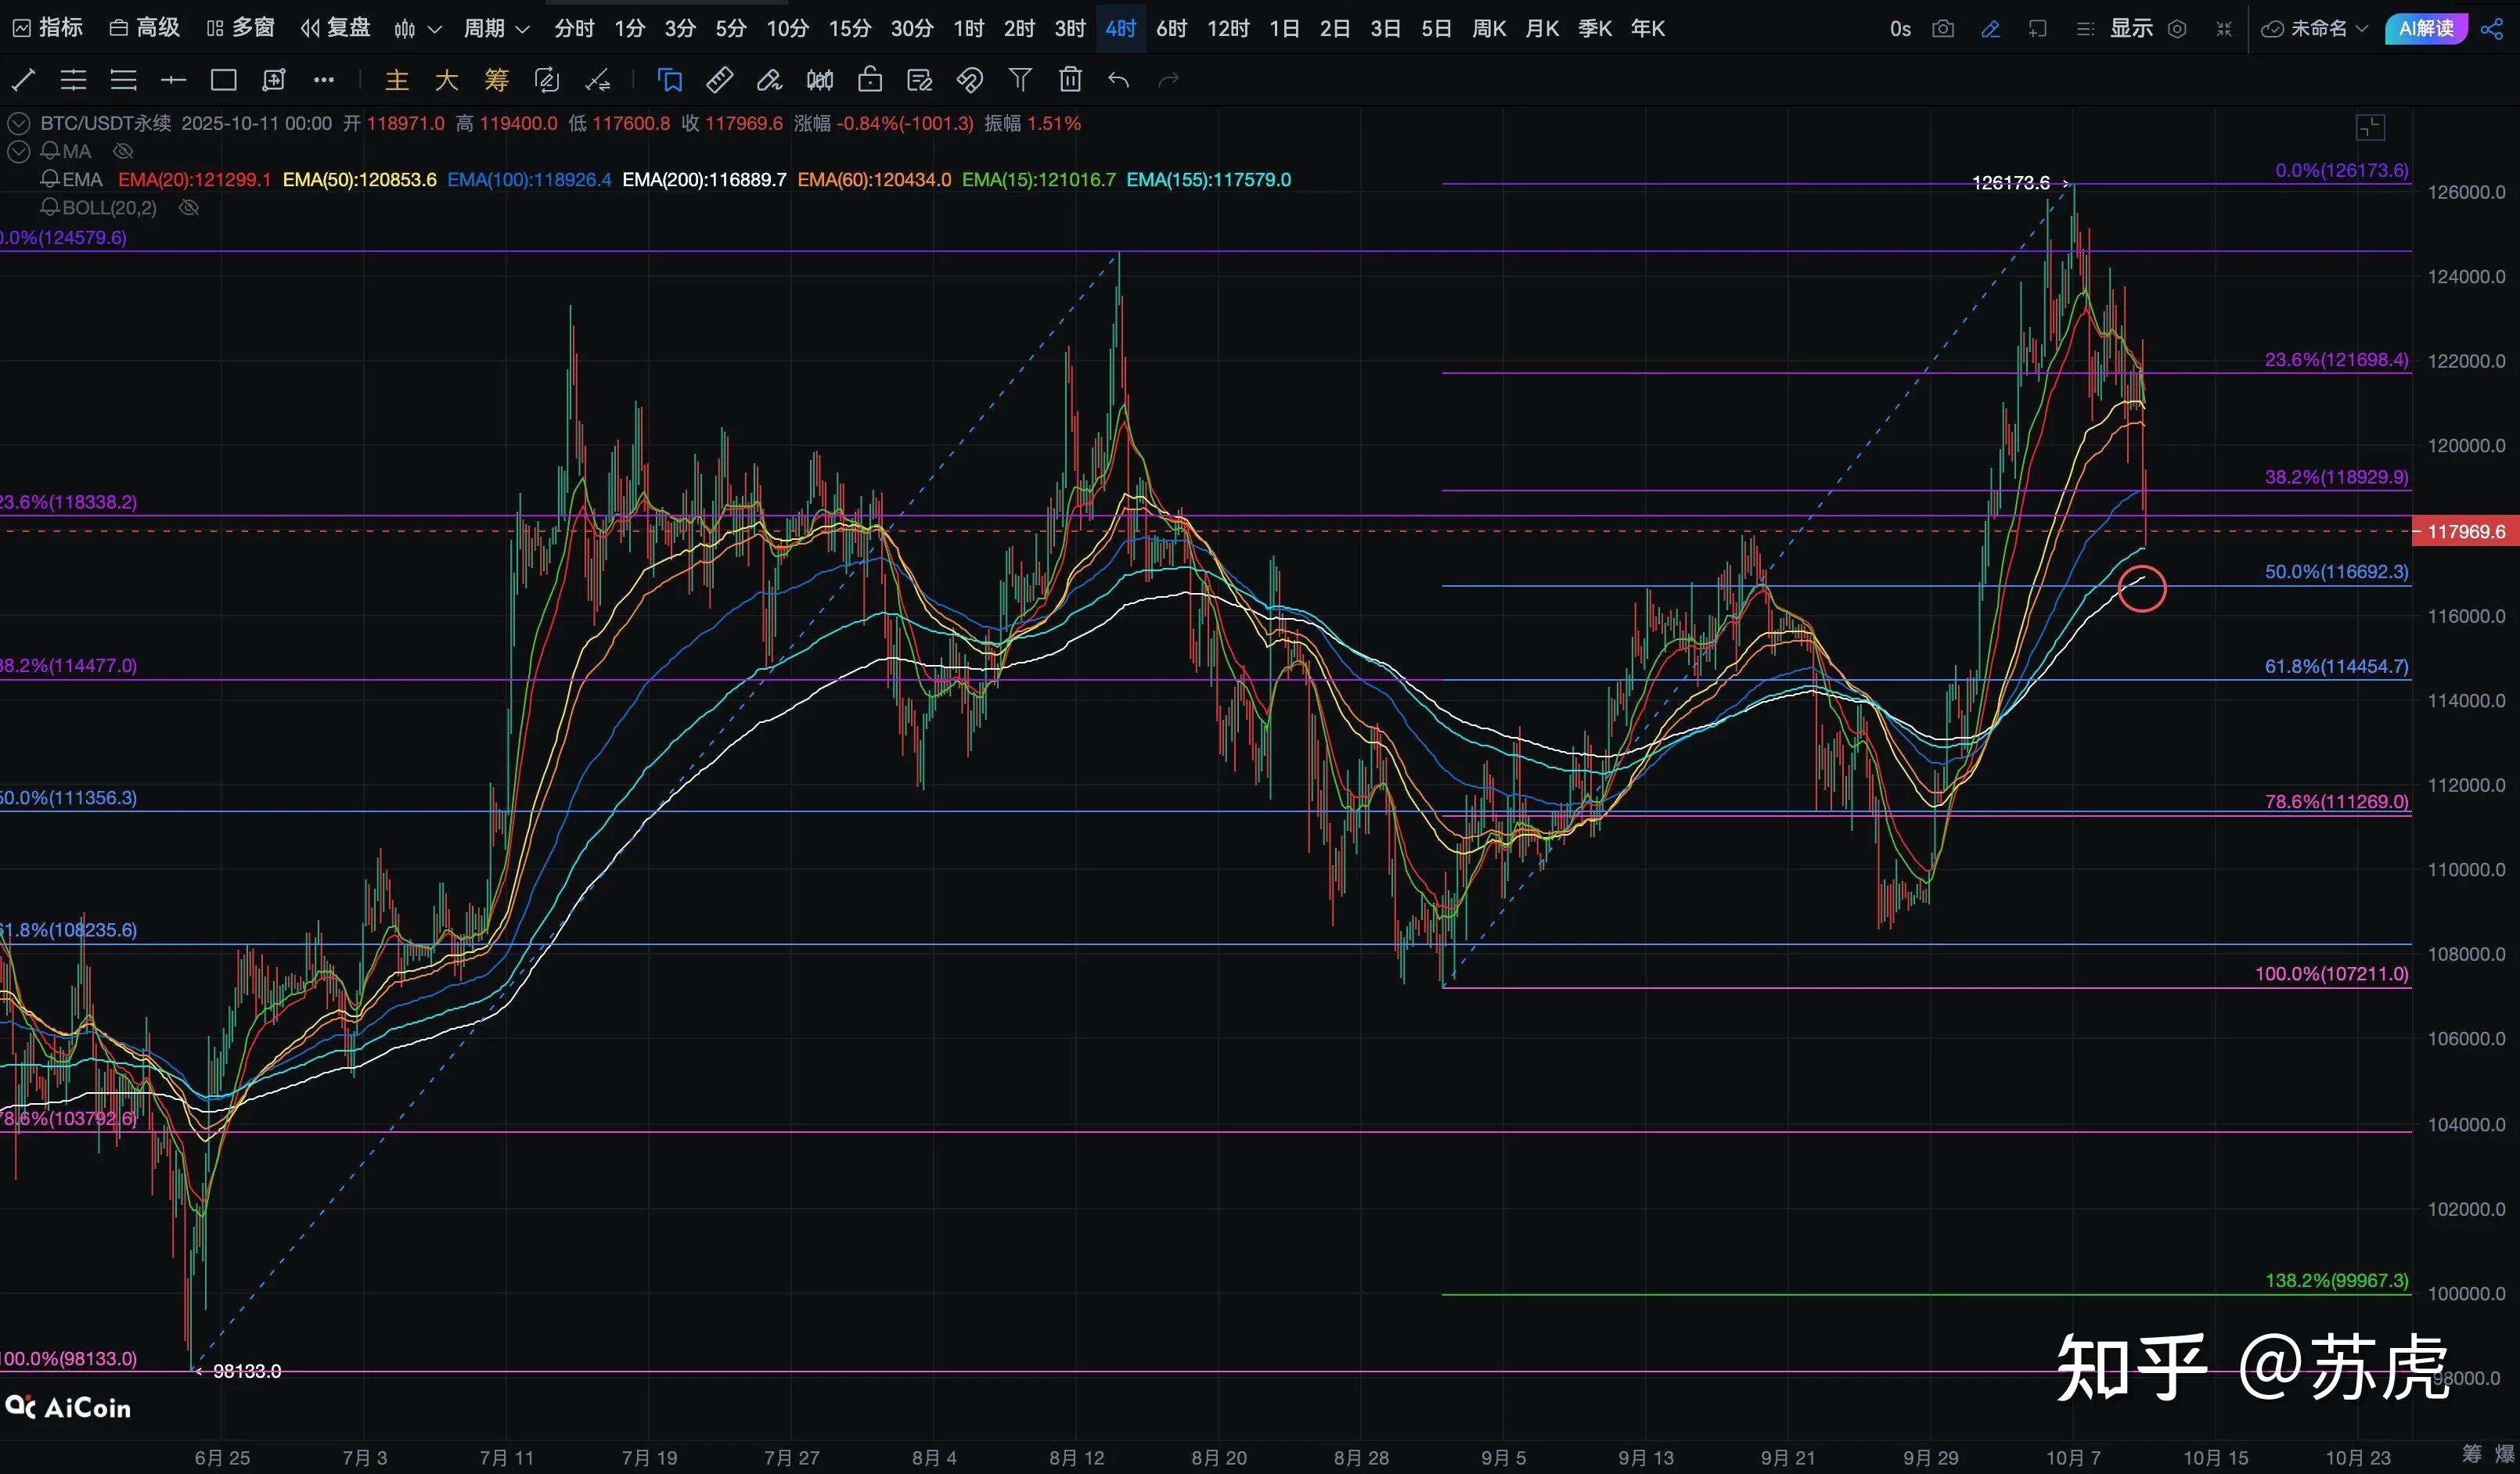Take a chart screenshot with camera icon

(x=1942, y=29)
